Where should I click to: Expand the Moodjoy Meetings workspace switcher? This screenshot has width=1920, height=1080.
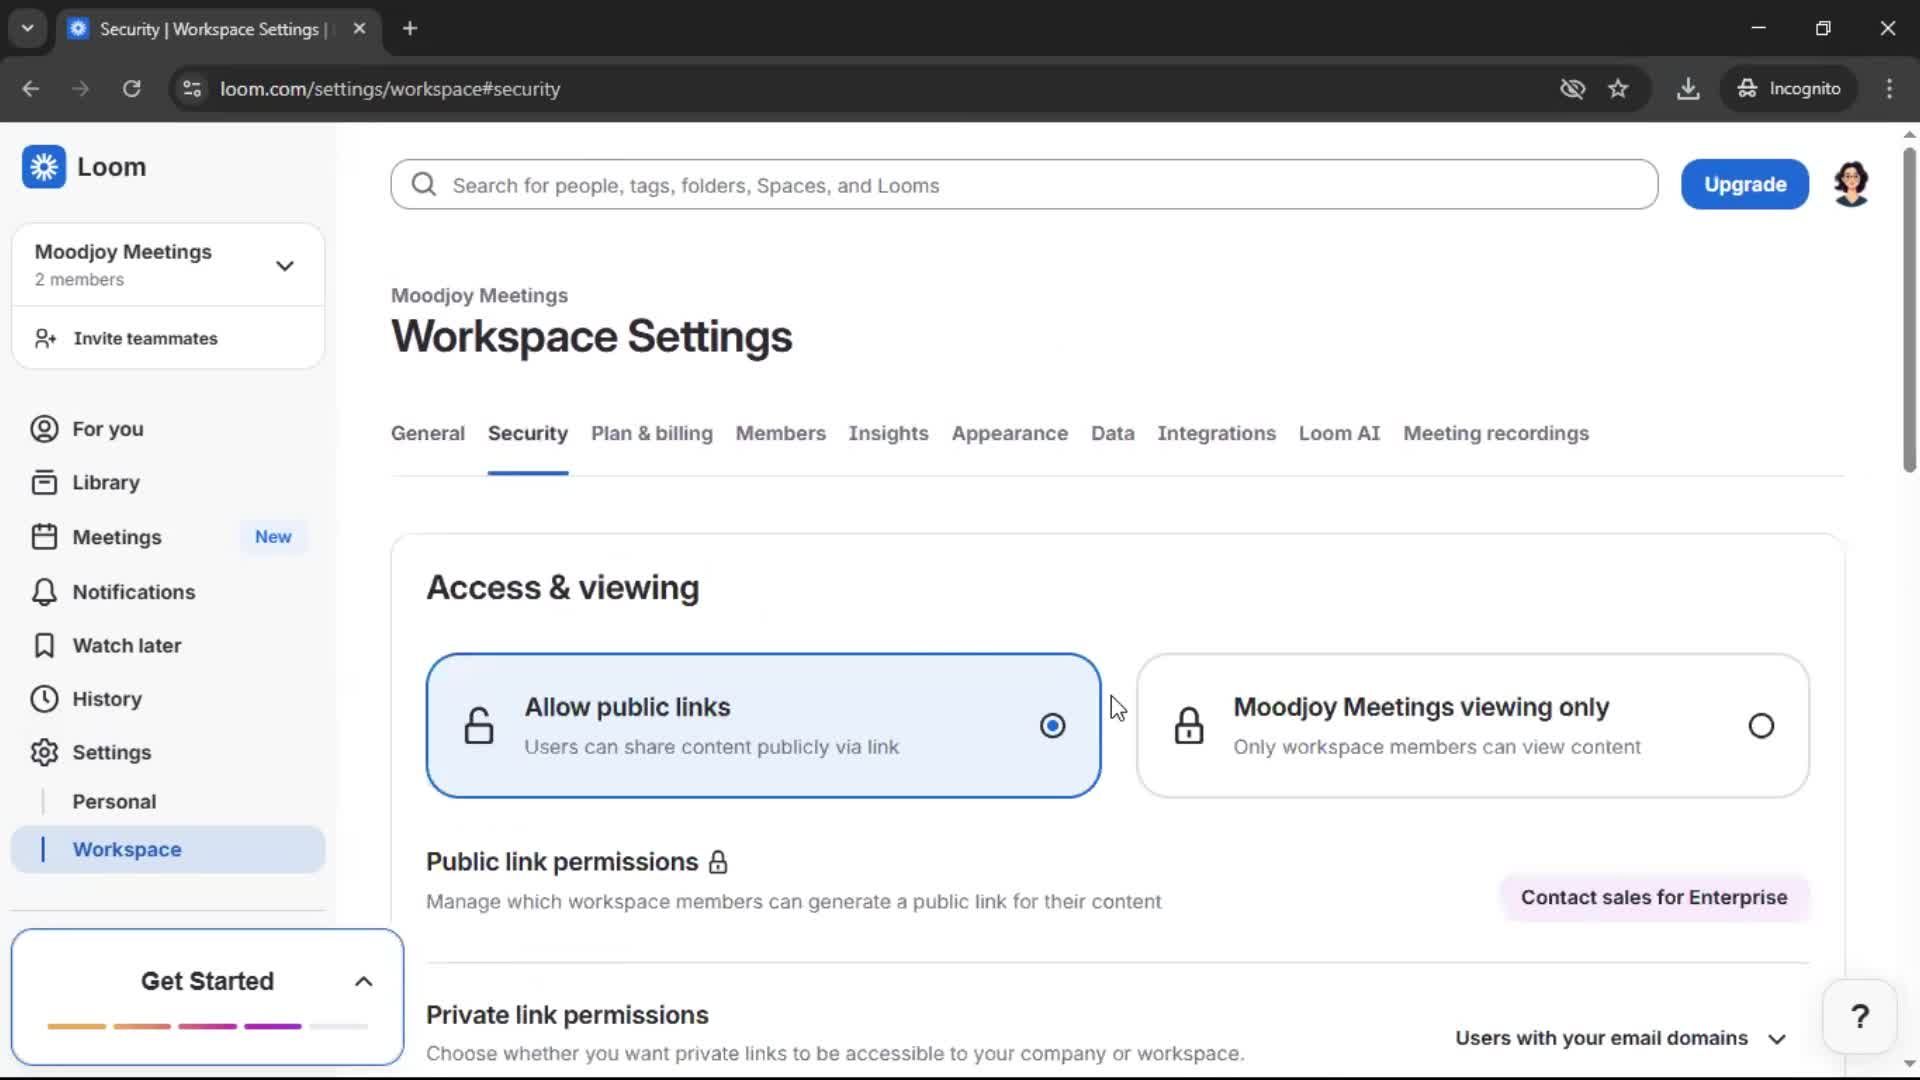(284, 266)
